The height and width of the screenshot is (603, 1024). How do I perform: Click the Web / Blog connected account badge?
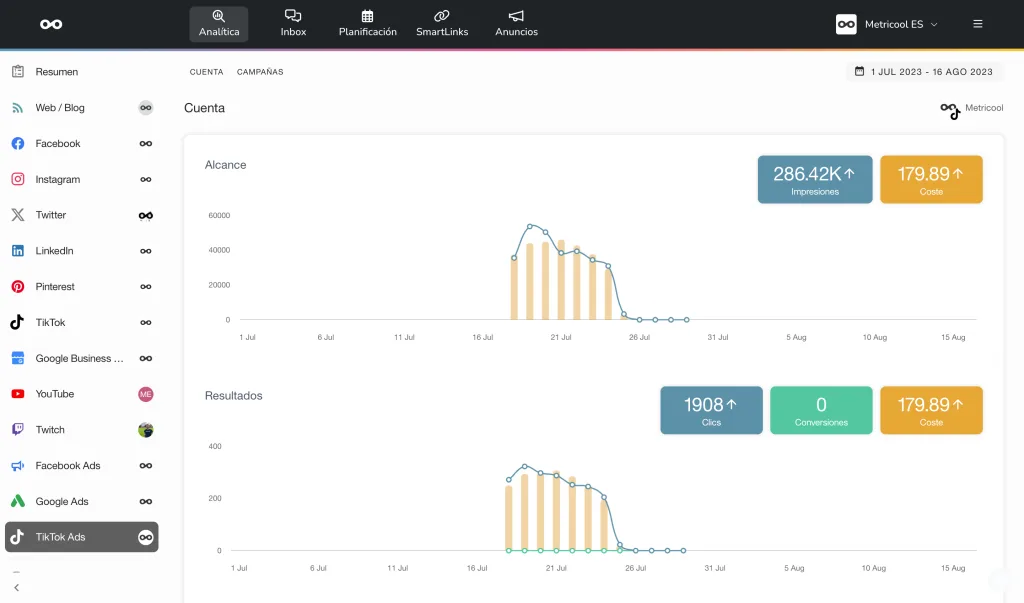[146, 108]
